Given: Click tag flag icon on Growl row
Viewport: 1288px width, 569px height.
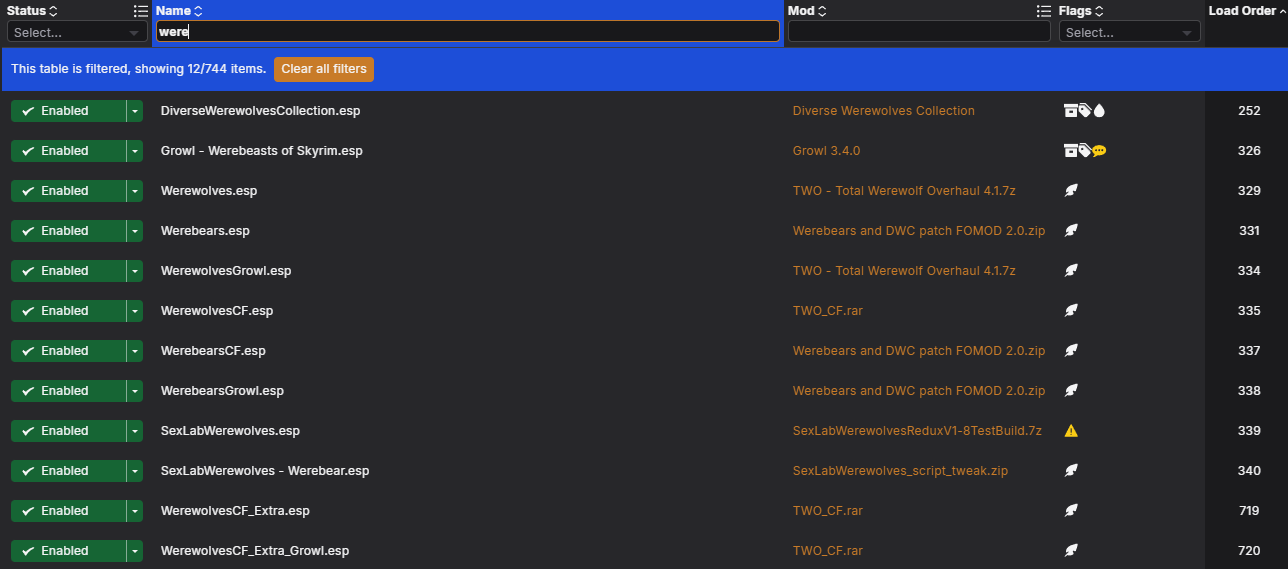Looking at the screenshot, I should click(x=1085, y=151).
